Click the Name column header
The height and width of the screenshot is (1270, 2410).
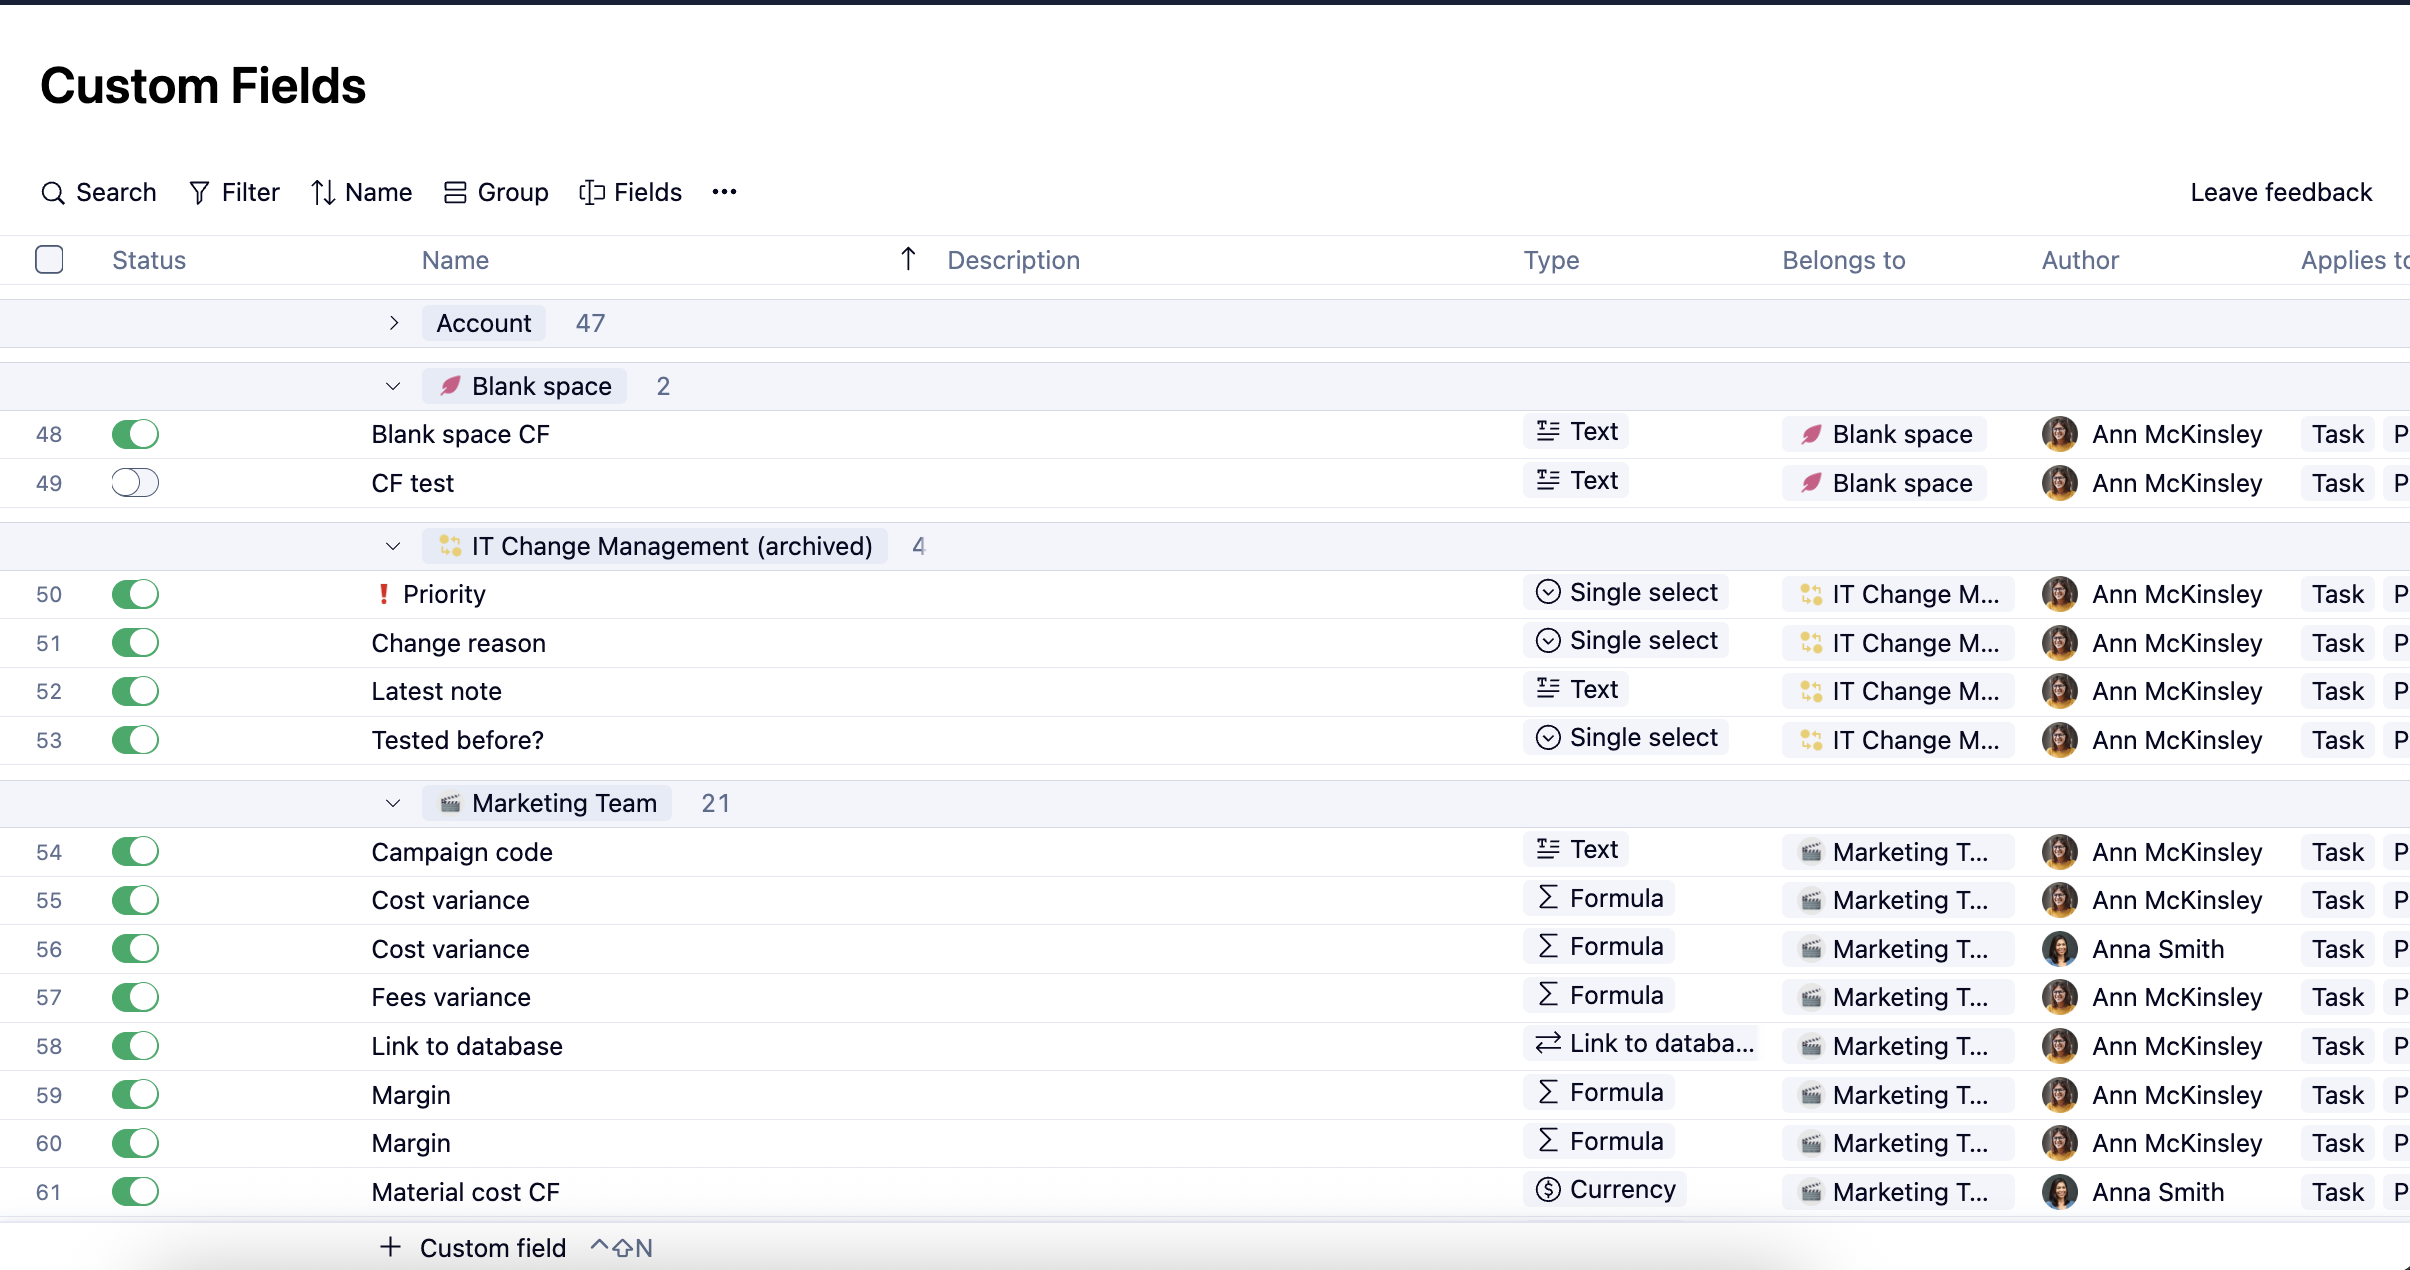[455, 260]
